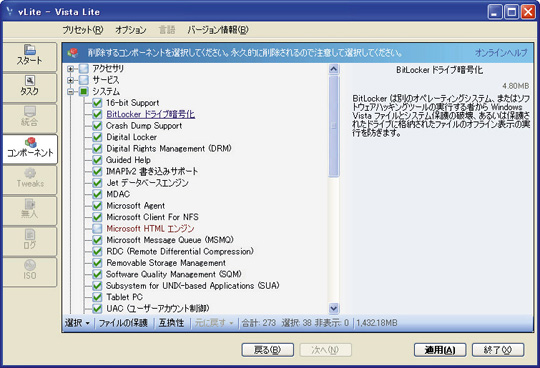Select the ISO disc icon
This screenshot has width=540, height=368.
pos(30,265)
